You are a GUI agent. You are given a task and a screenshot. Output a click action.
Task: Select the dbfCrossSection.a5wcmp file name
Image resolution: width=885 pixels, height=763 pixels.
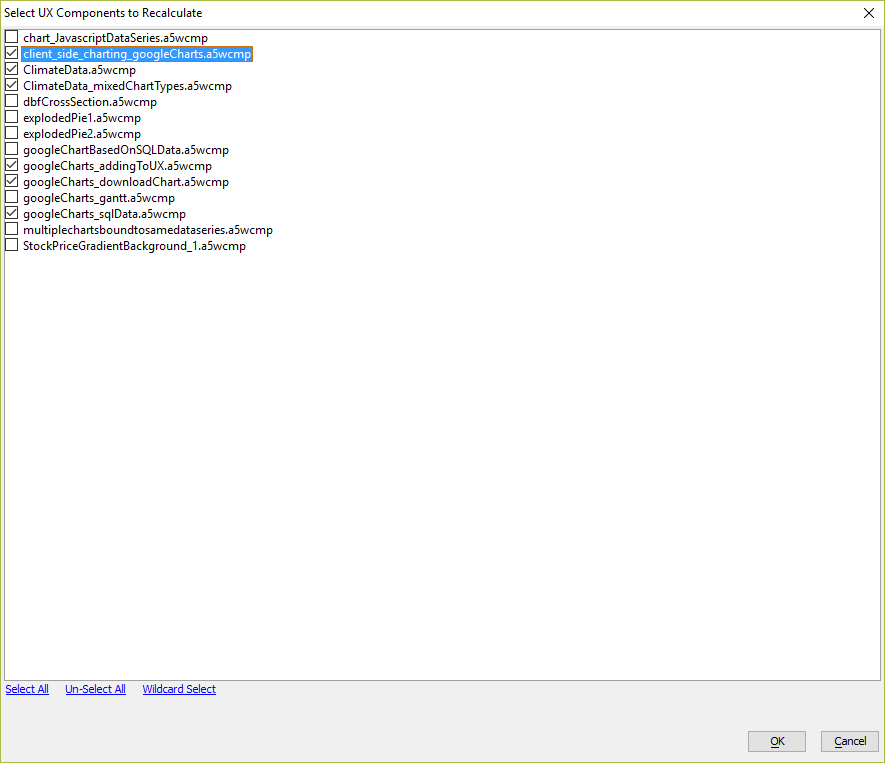[90, 102]
